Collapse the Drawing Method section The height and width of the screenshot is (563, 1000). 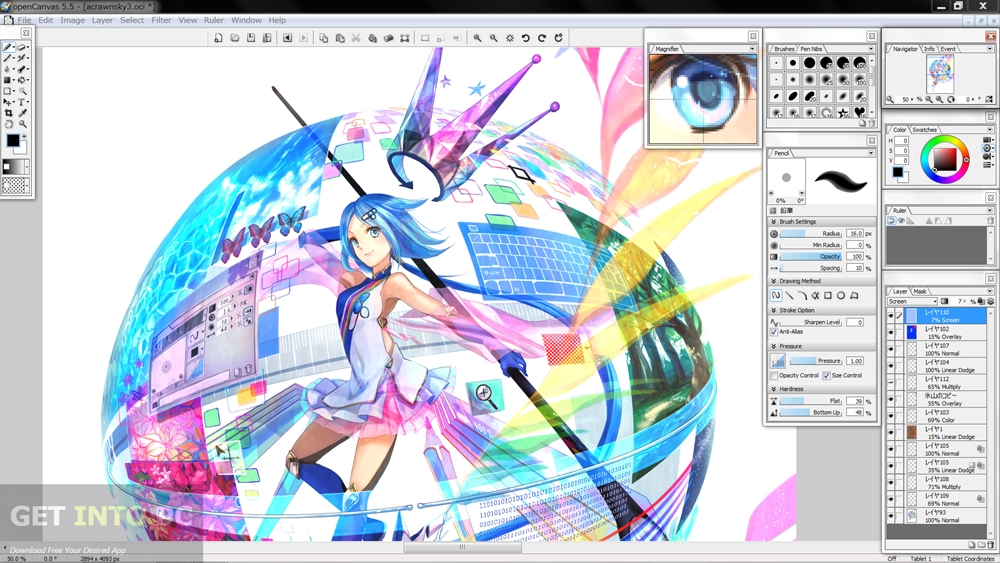coord(774,281)
